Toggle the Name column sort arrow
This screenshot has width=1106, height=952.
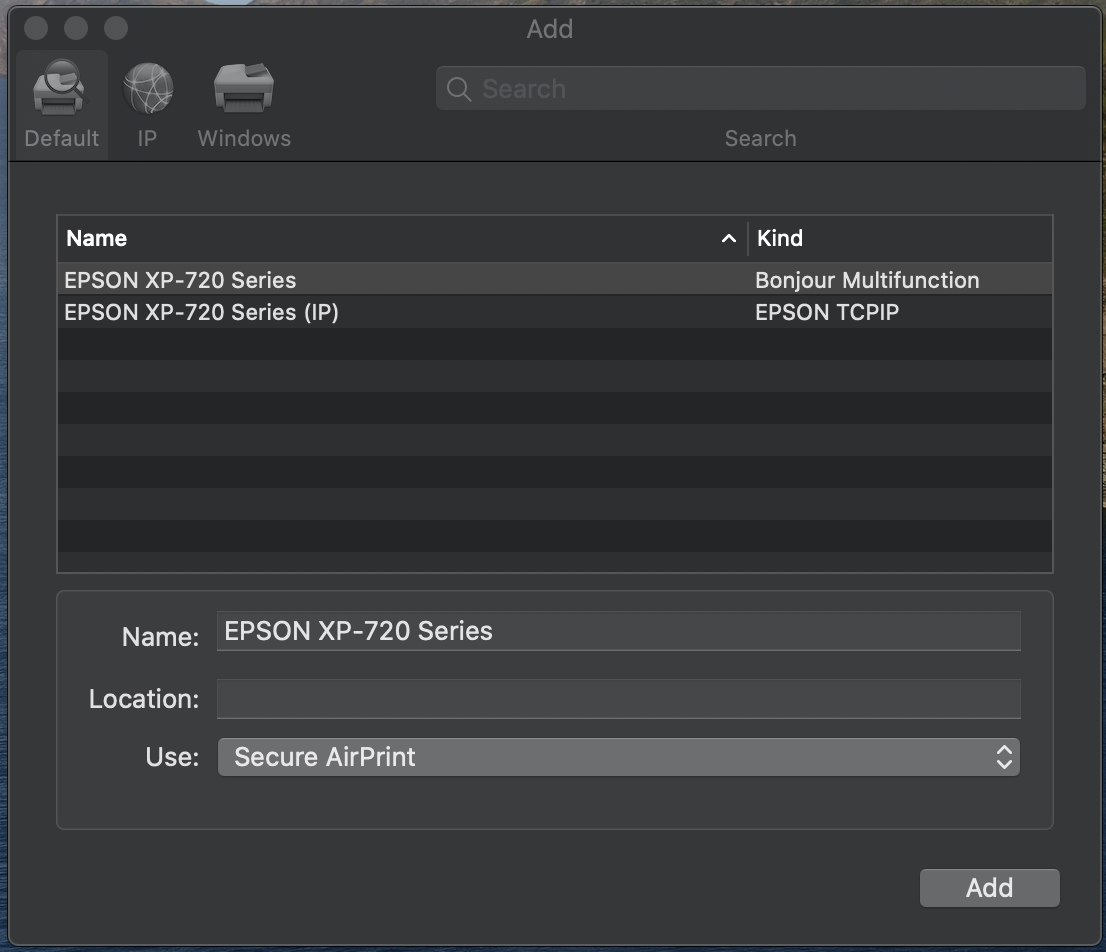point(729,239)
